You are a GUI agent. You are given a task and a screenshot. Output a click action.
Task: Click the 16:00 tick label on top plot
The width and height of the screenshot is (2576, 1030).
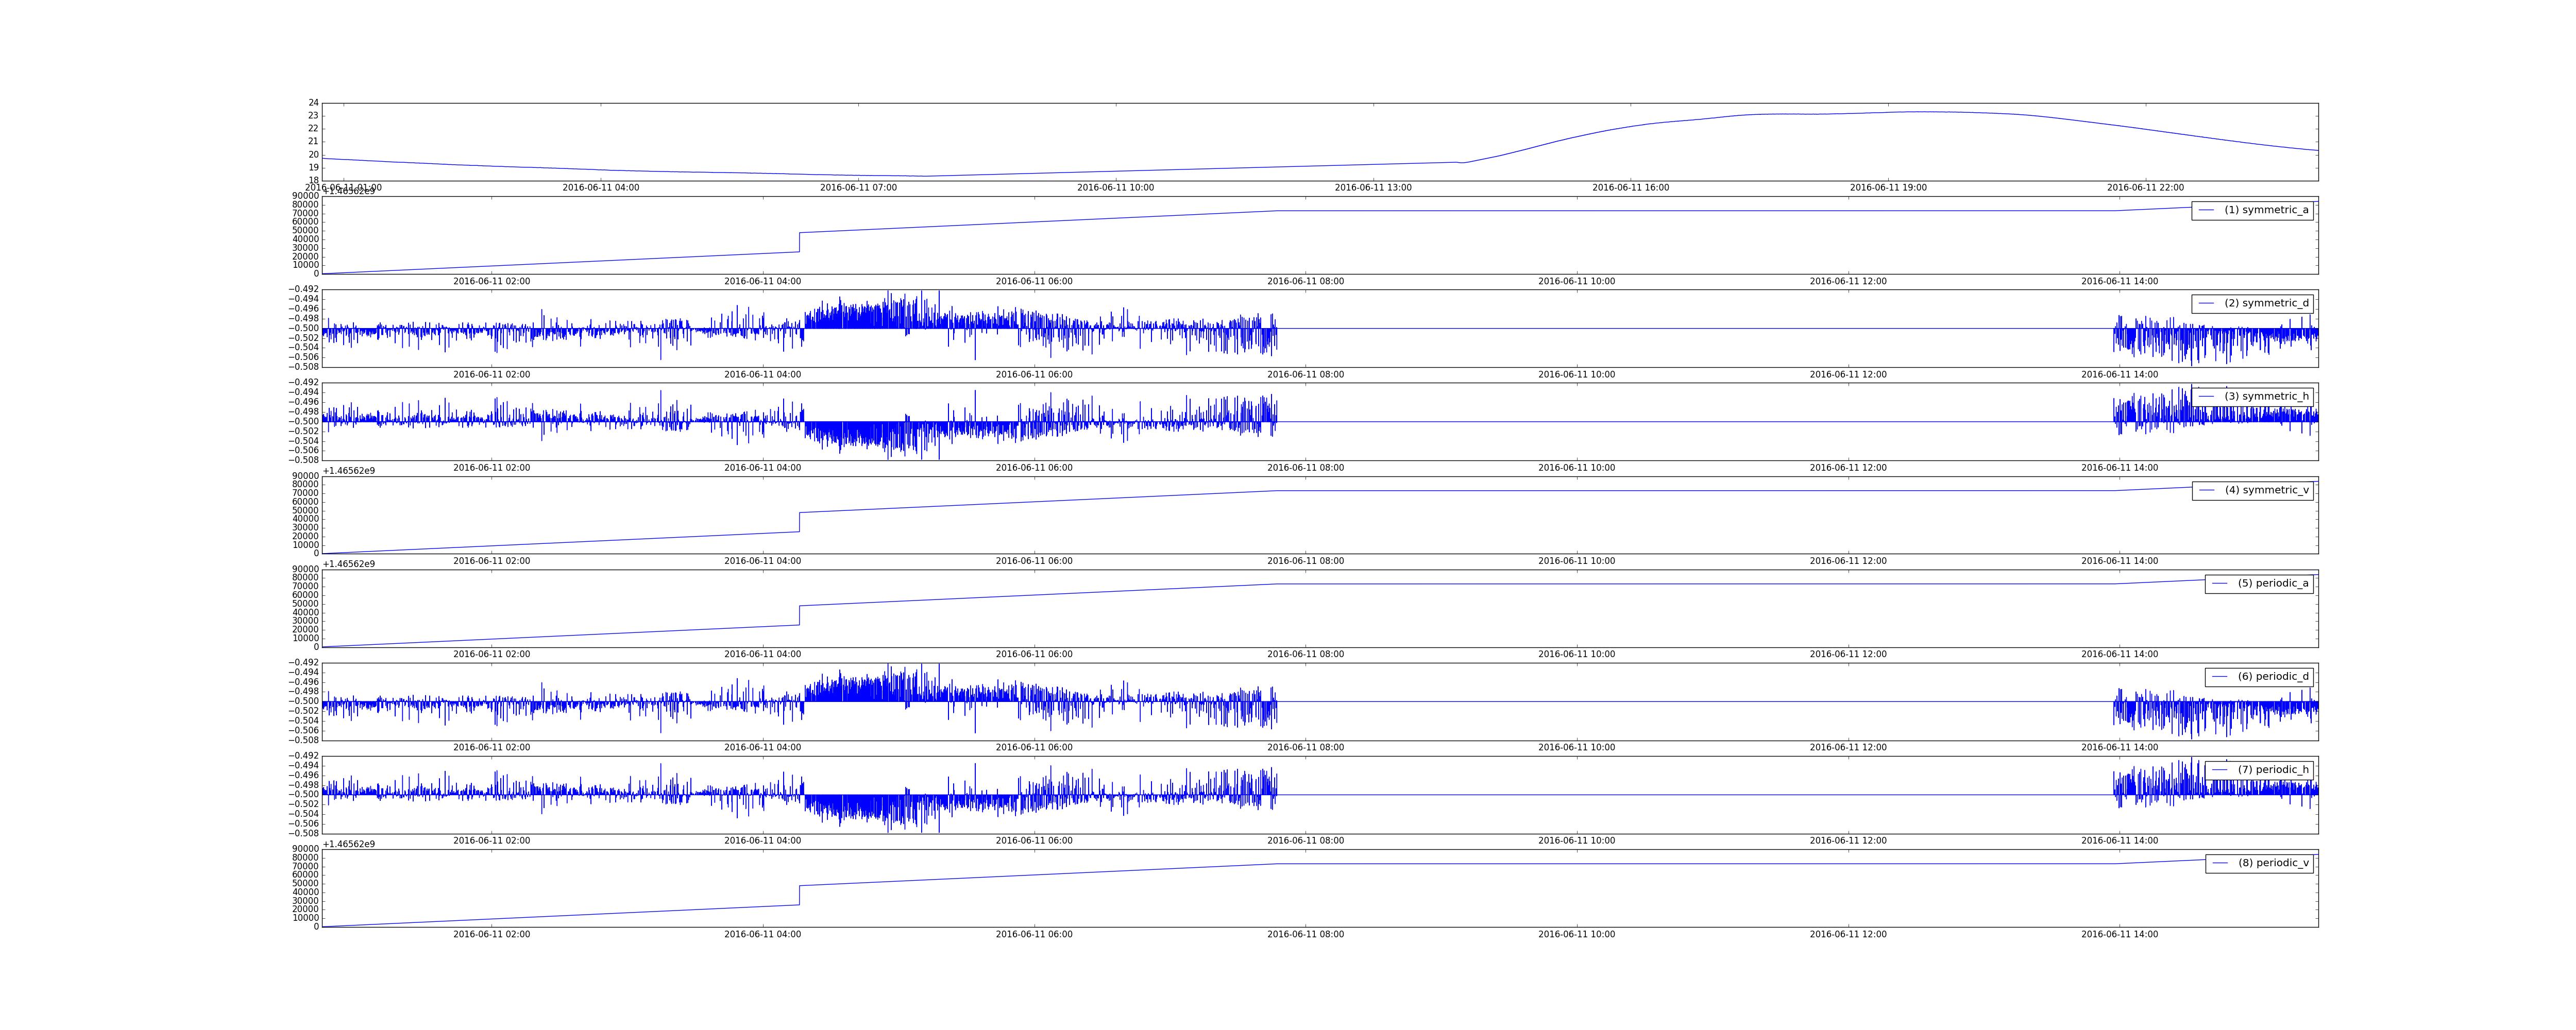(x=1630, y=188)
